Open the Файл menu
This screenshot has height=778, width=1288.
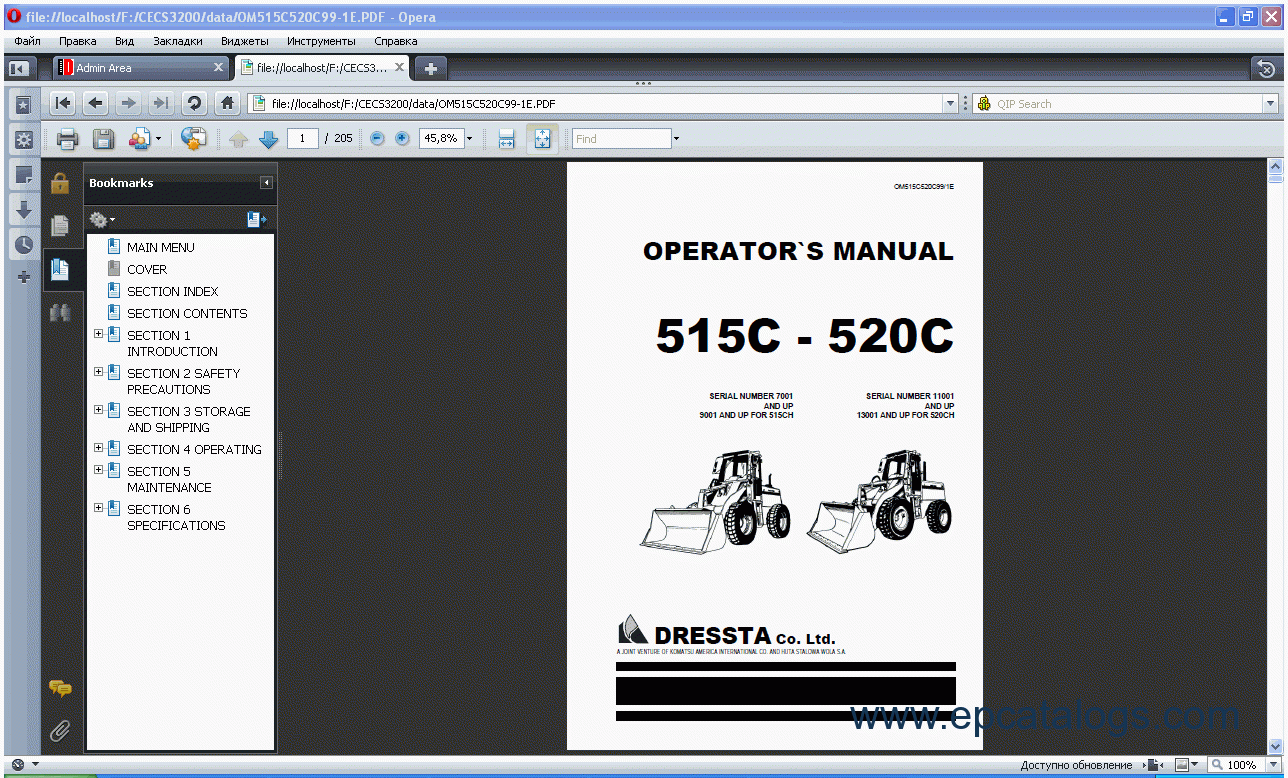tap(27, 41)
